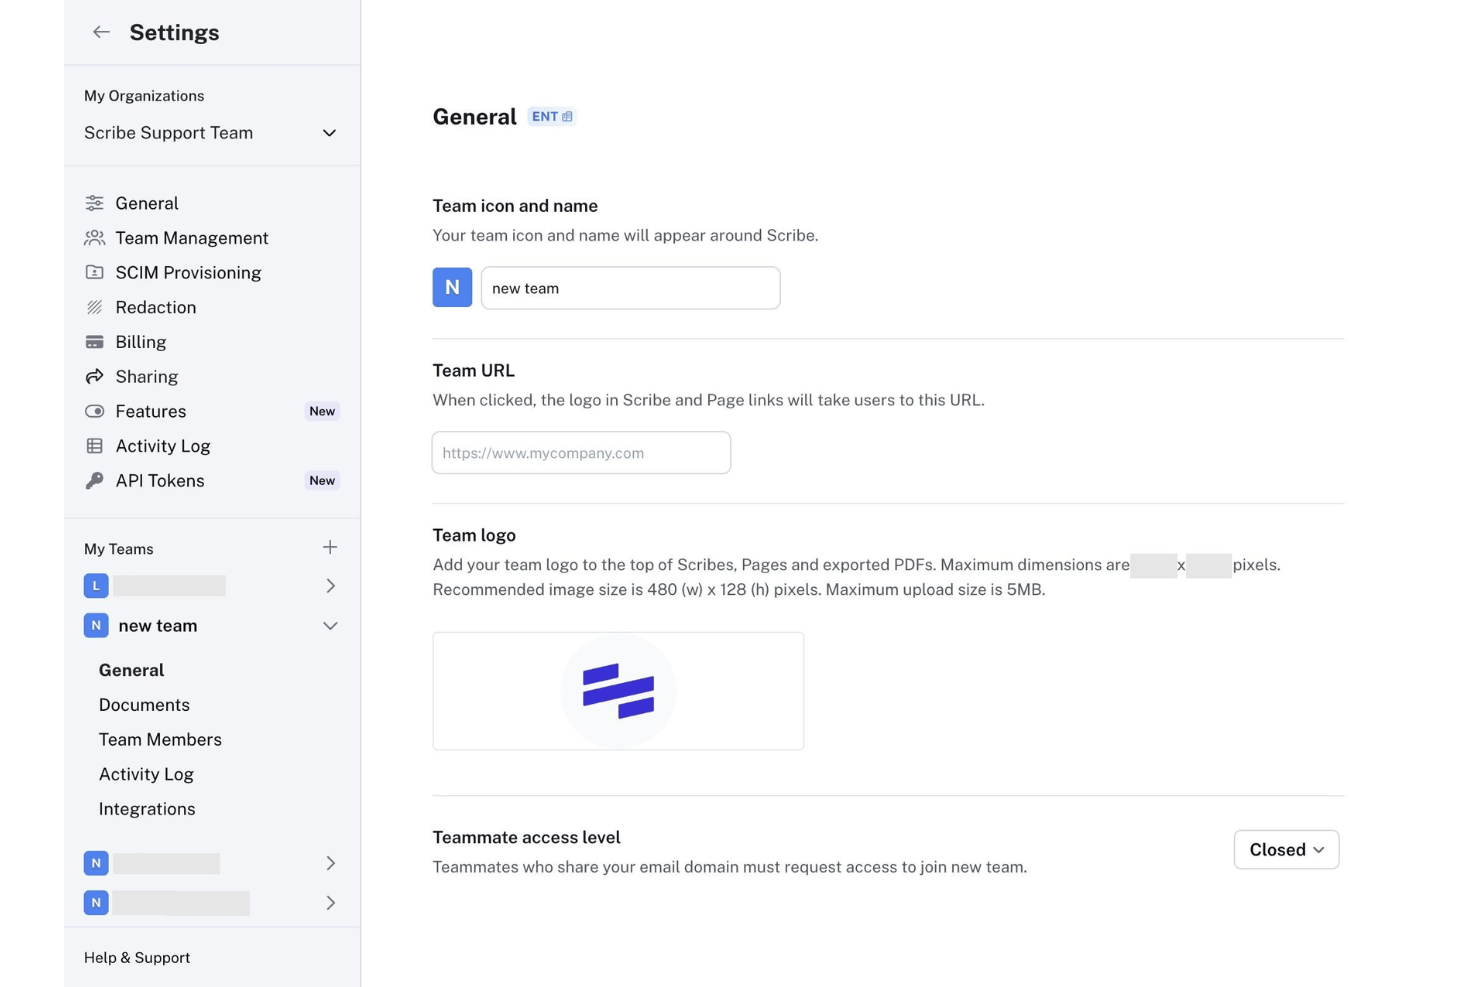Open the Features page

coord(151,411)
